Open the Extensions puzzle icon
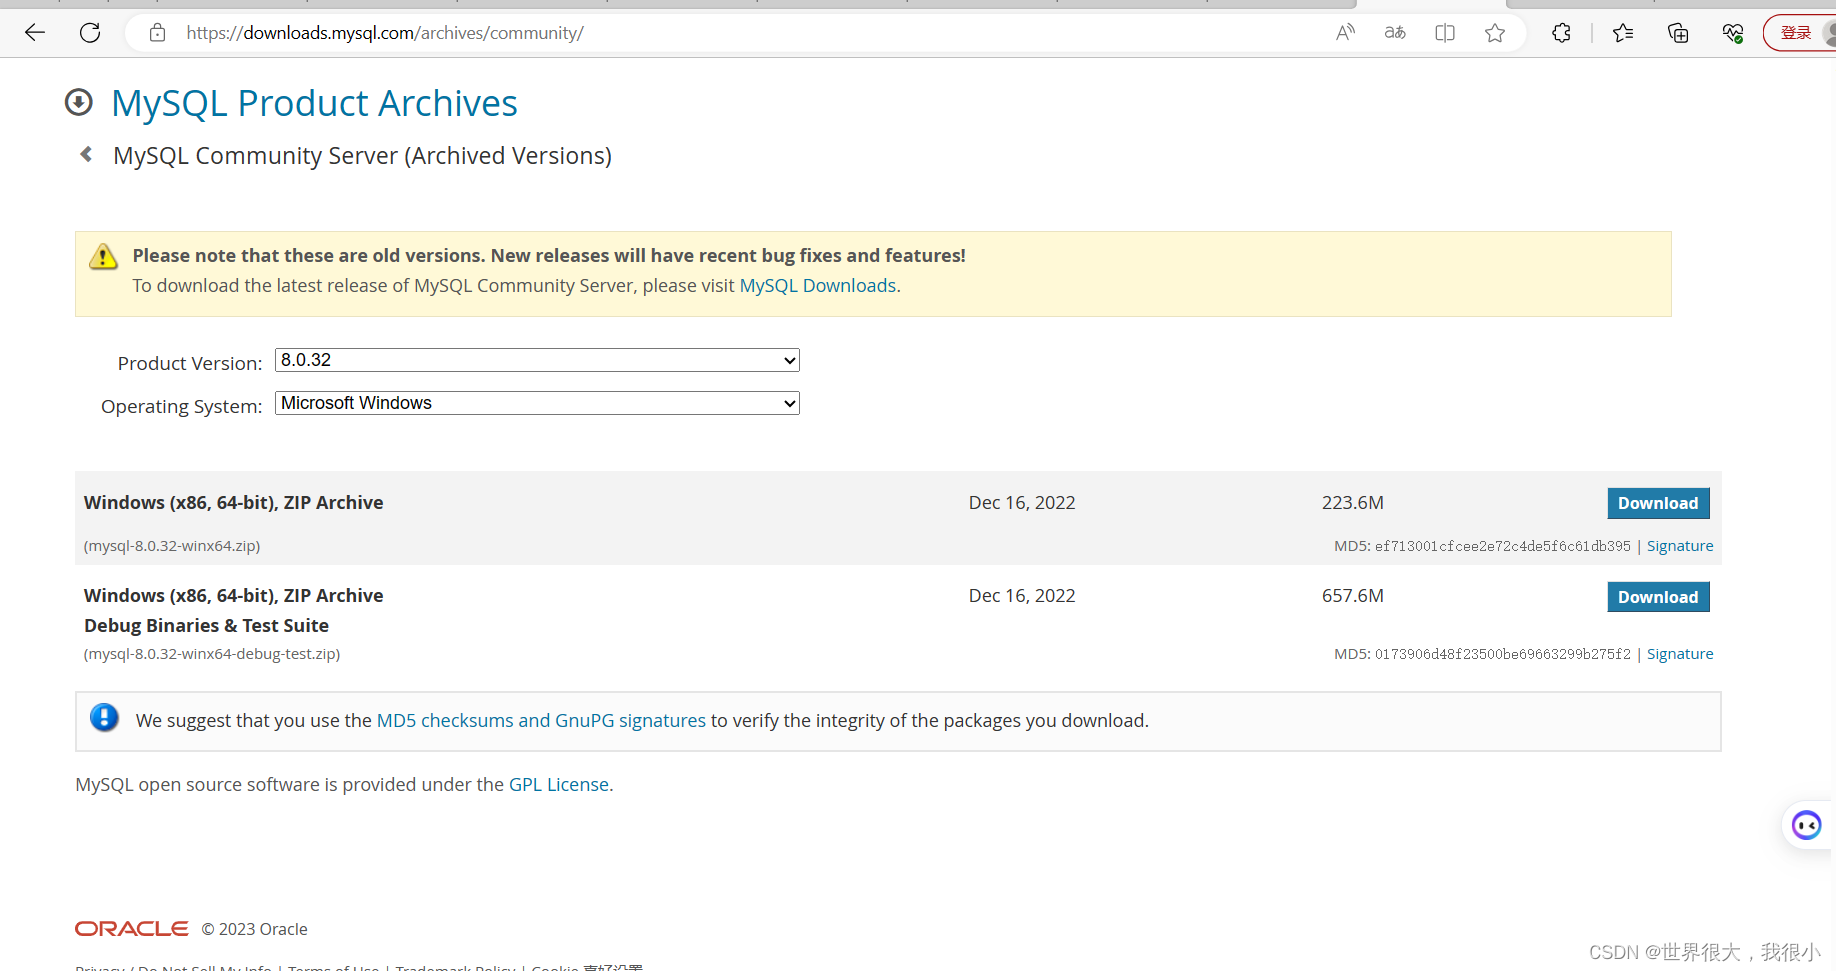 coord(1561,33)
